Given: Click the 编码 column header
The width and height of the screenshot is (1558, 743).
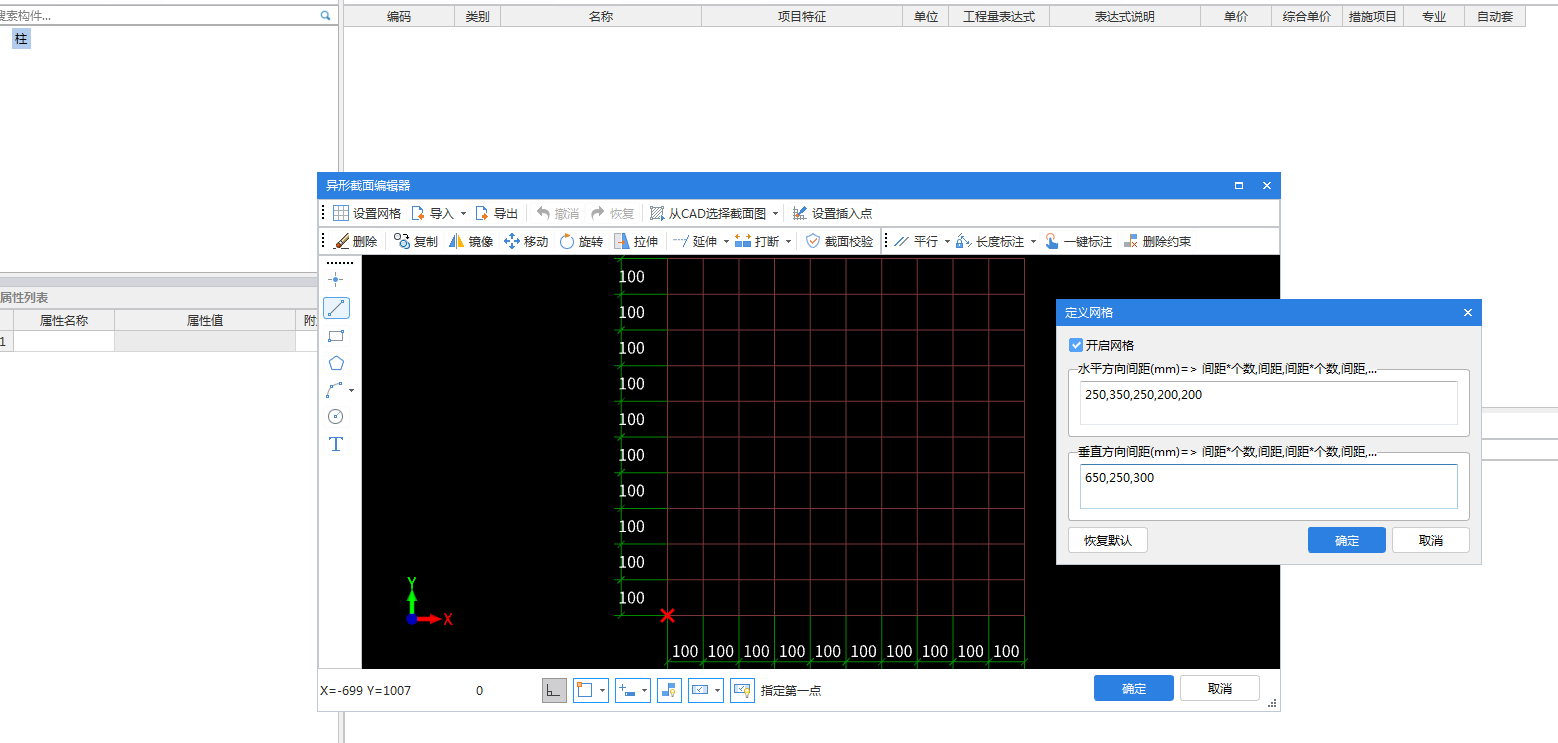Looking at the screenshot, I should coord(399,17).
